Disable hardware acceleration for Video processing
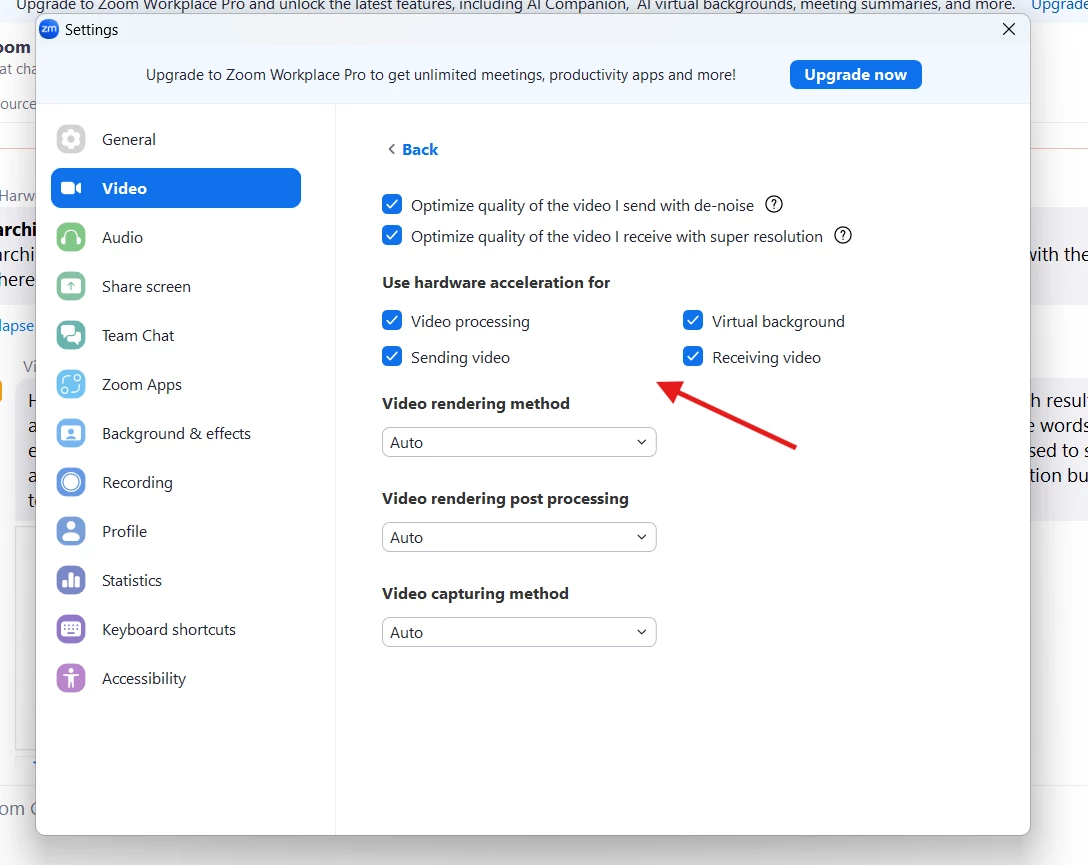This screenshot has width=1088, height=865. 392,320
